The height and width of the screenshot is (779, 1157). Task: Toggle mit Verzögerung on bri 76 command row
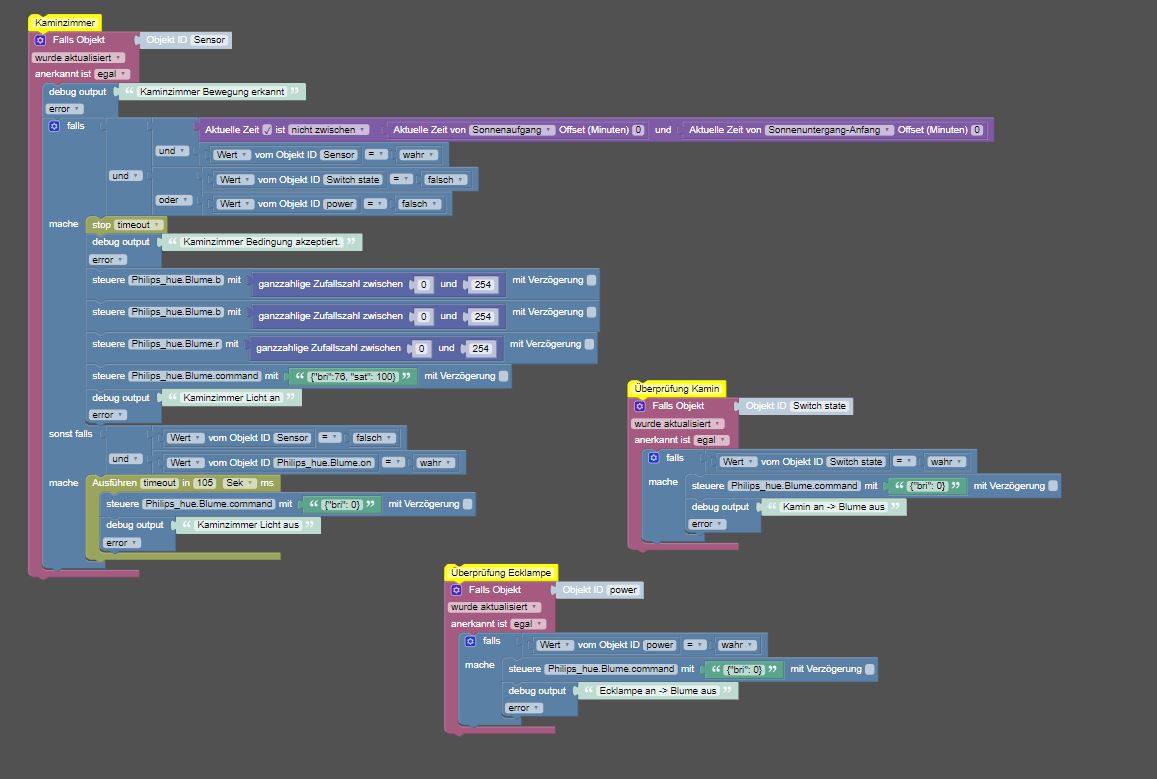503,376
